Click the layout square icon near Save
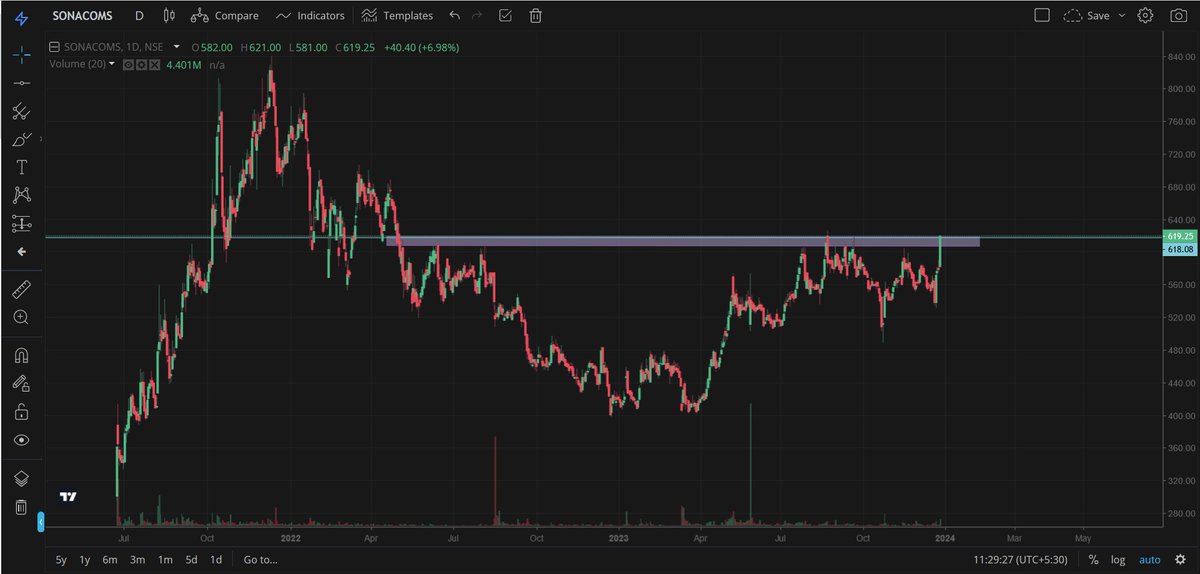Screen dimensions: 1200x574 click(x=1041, y=15)
